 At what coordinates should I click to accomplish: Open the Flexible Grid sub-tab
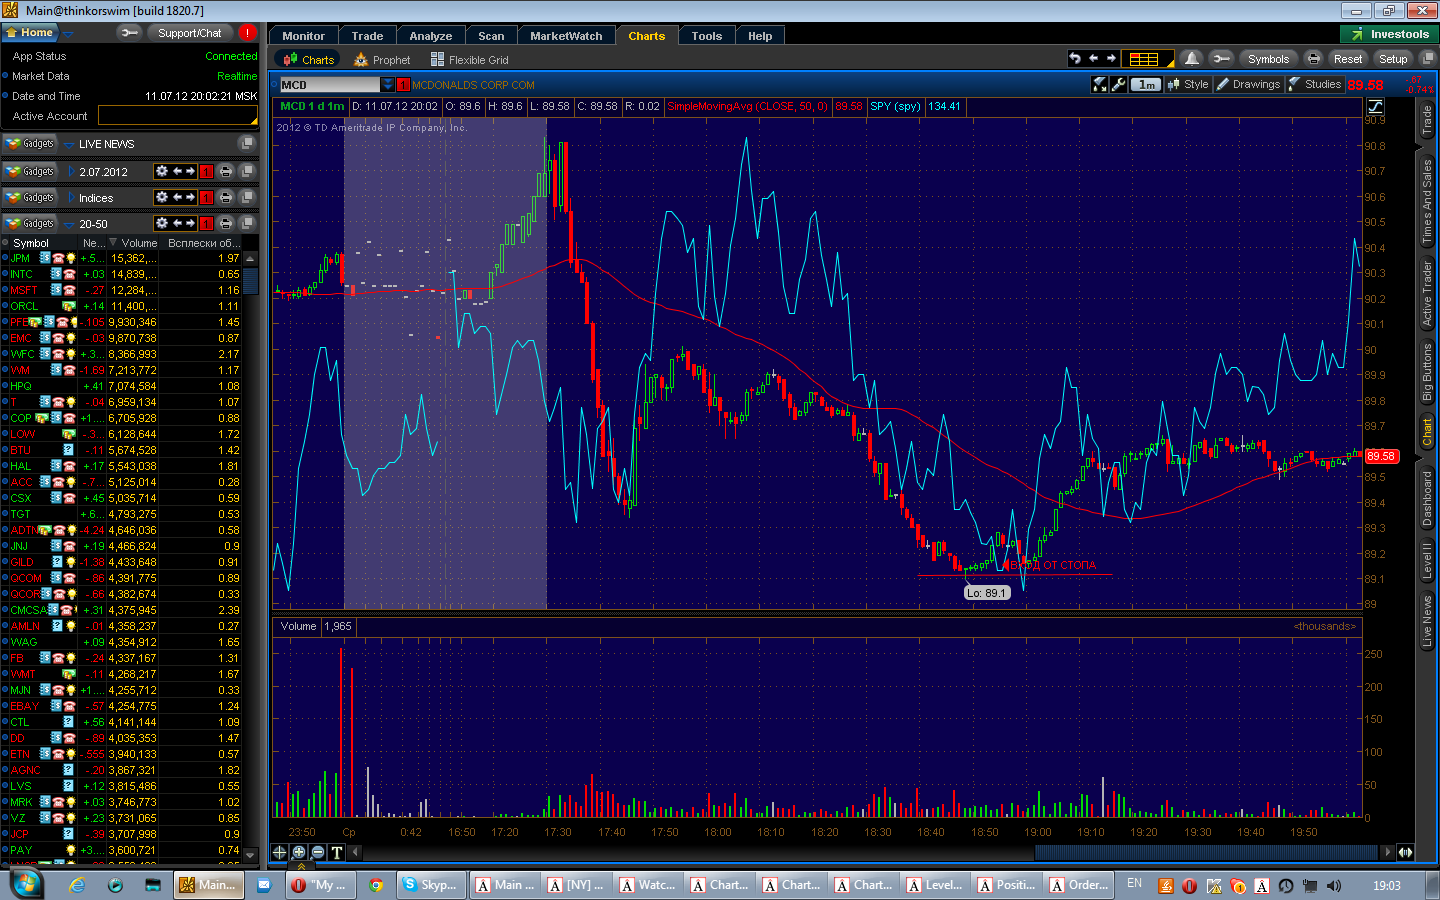click(x=470, y=60)
